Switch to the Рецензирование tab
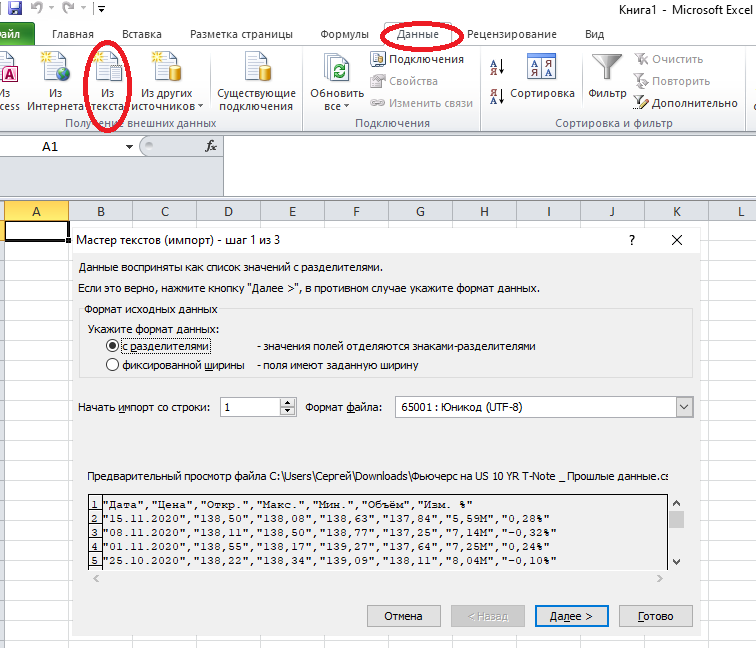The image size is (756, 648). coord(512,34)
